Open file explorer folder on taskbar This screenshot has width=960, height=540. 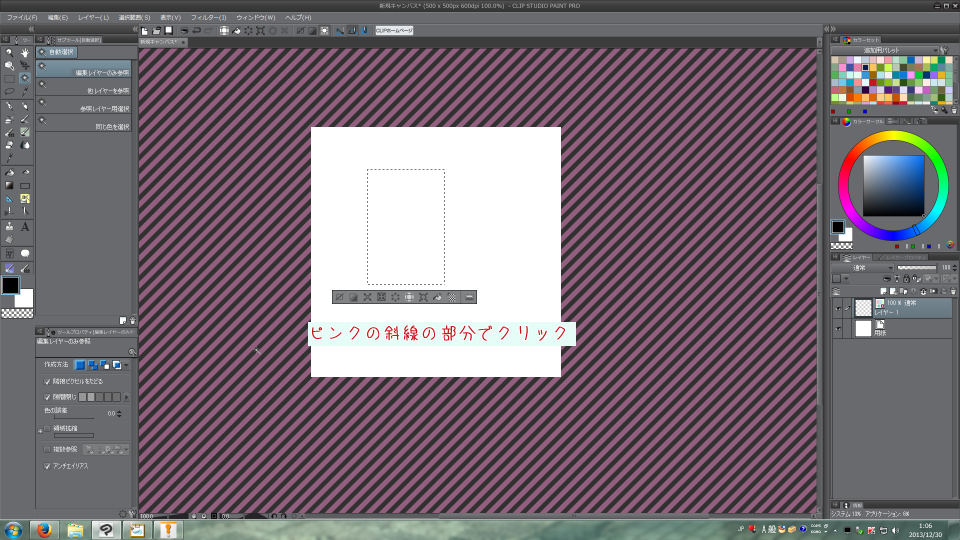click(75, 530)
